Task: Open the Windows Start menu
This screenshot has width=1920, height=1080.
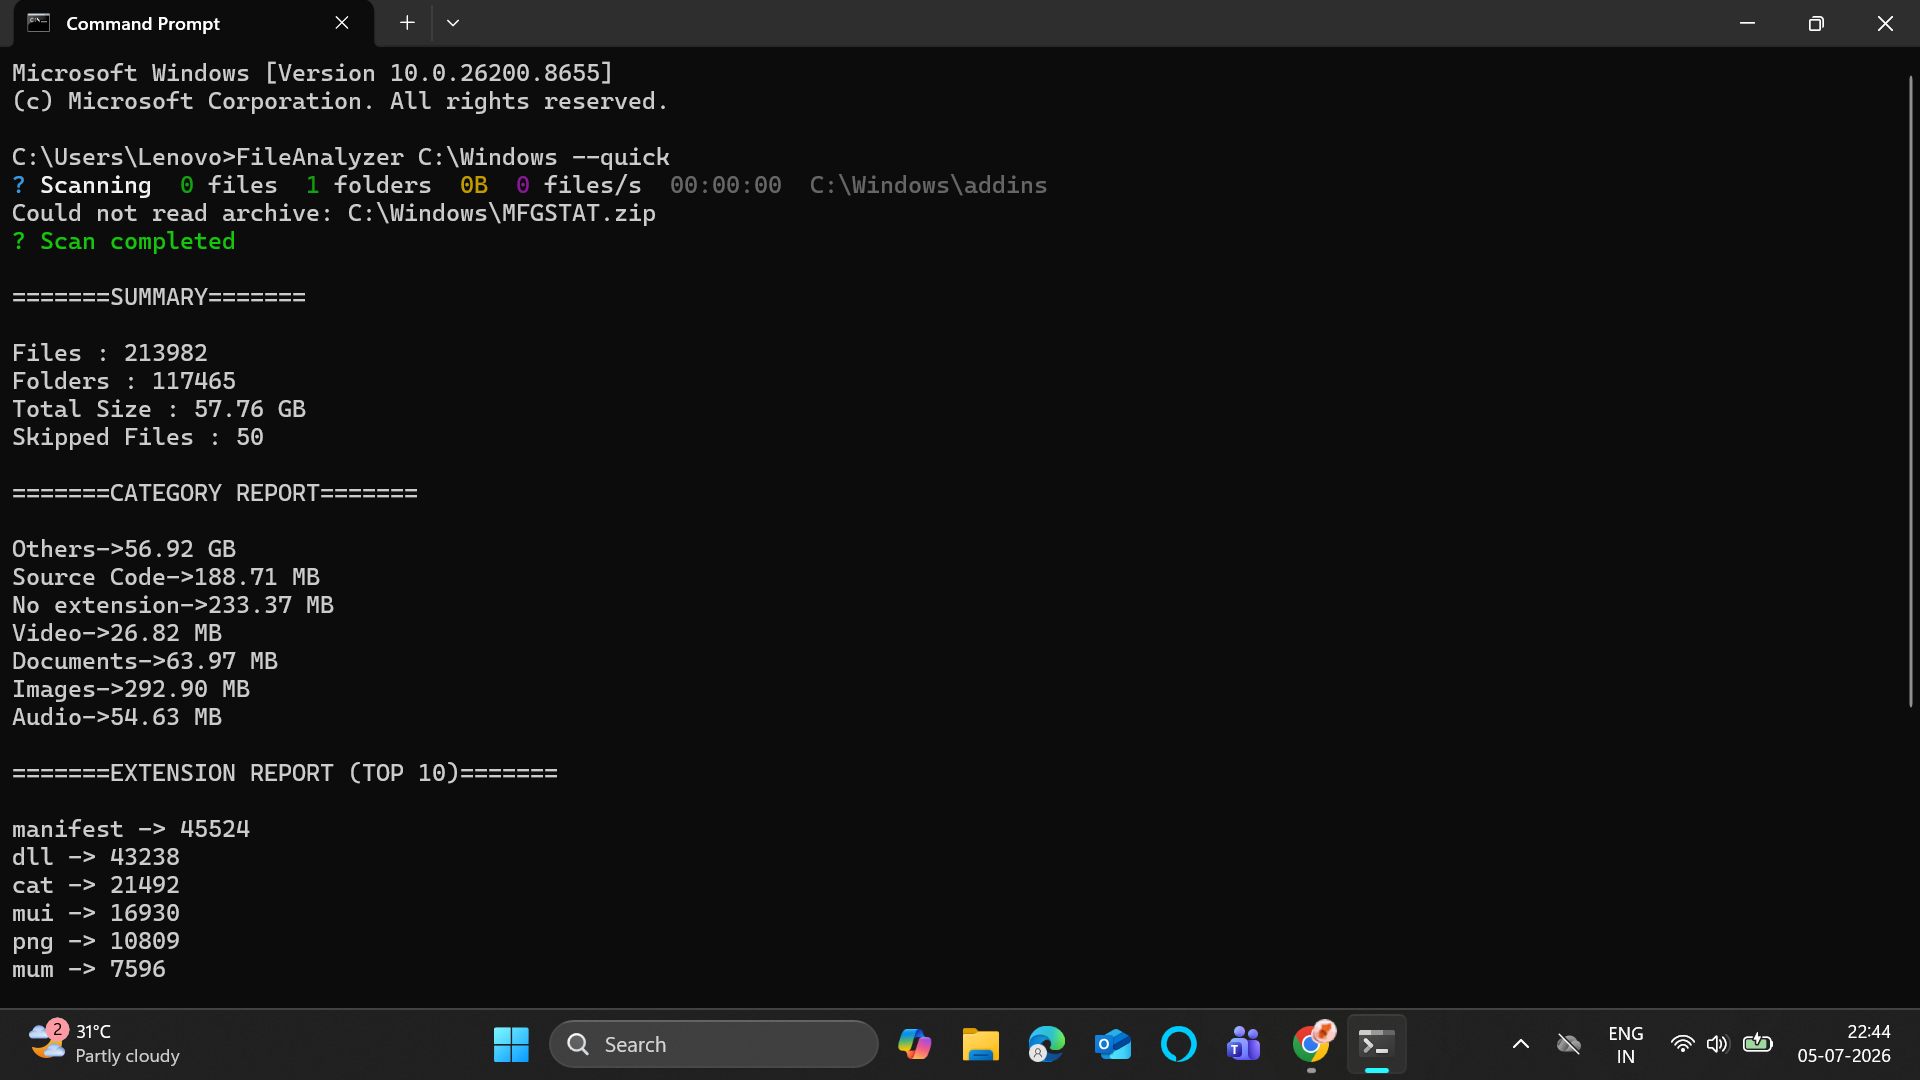Action: click(x=511, y=1044)
